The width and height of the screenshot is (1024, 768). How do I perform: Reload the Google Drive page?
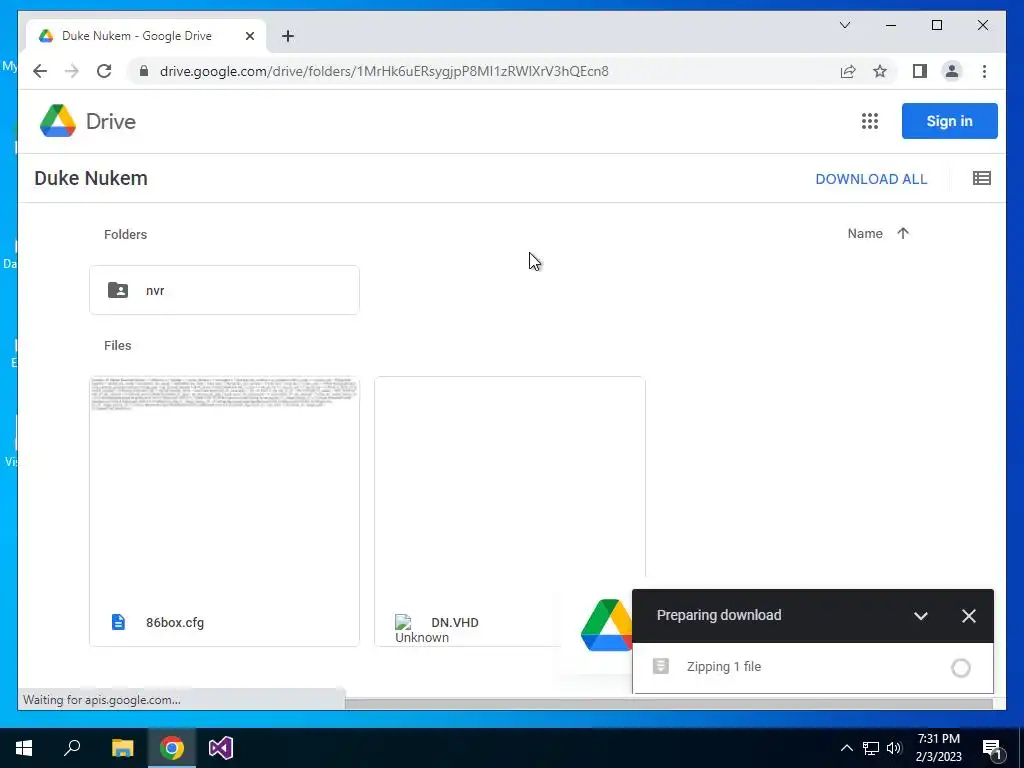(x=104, y=71)
